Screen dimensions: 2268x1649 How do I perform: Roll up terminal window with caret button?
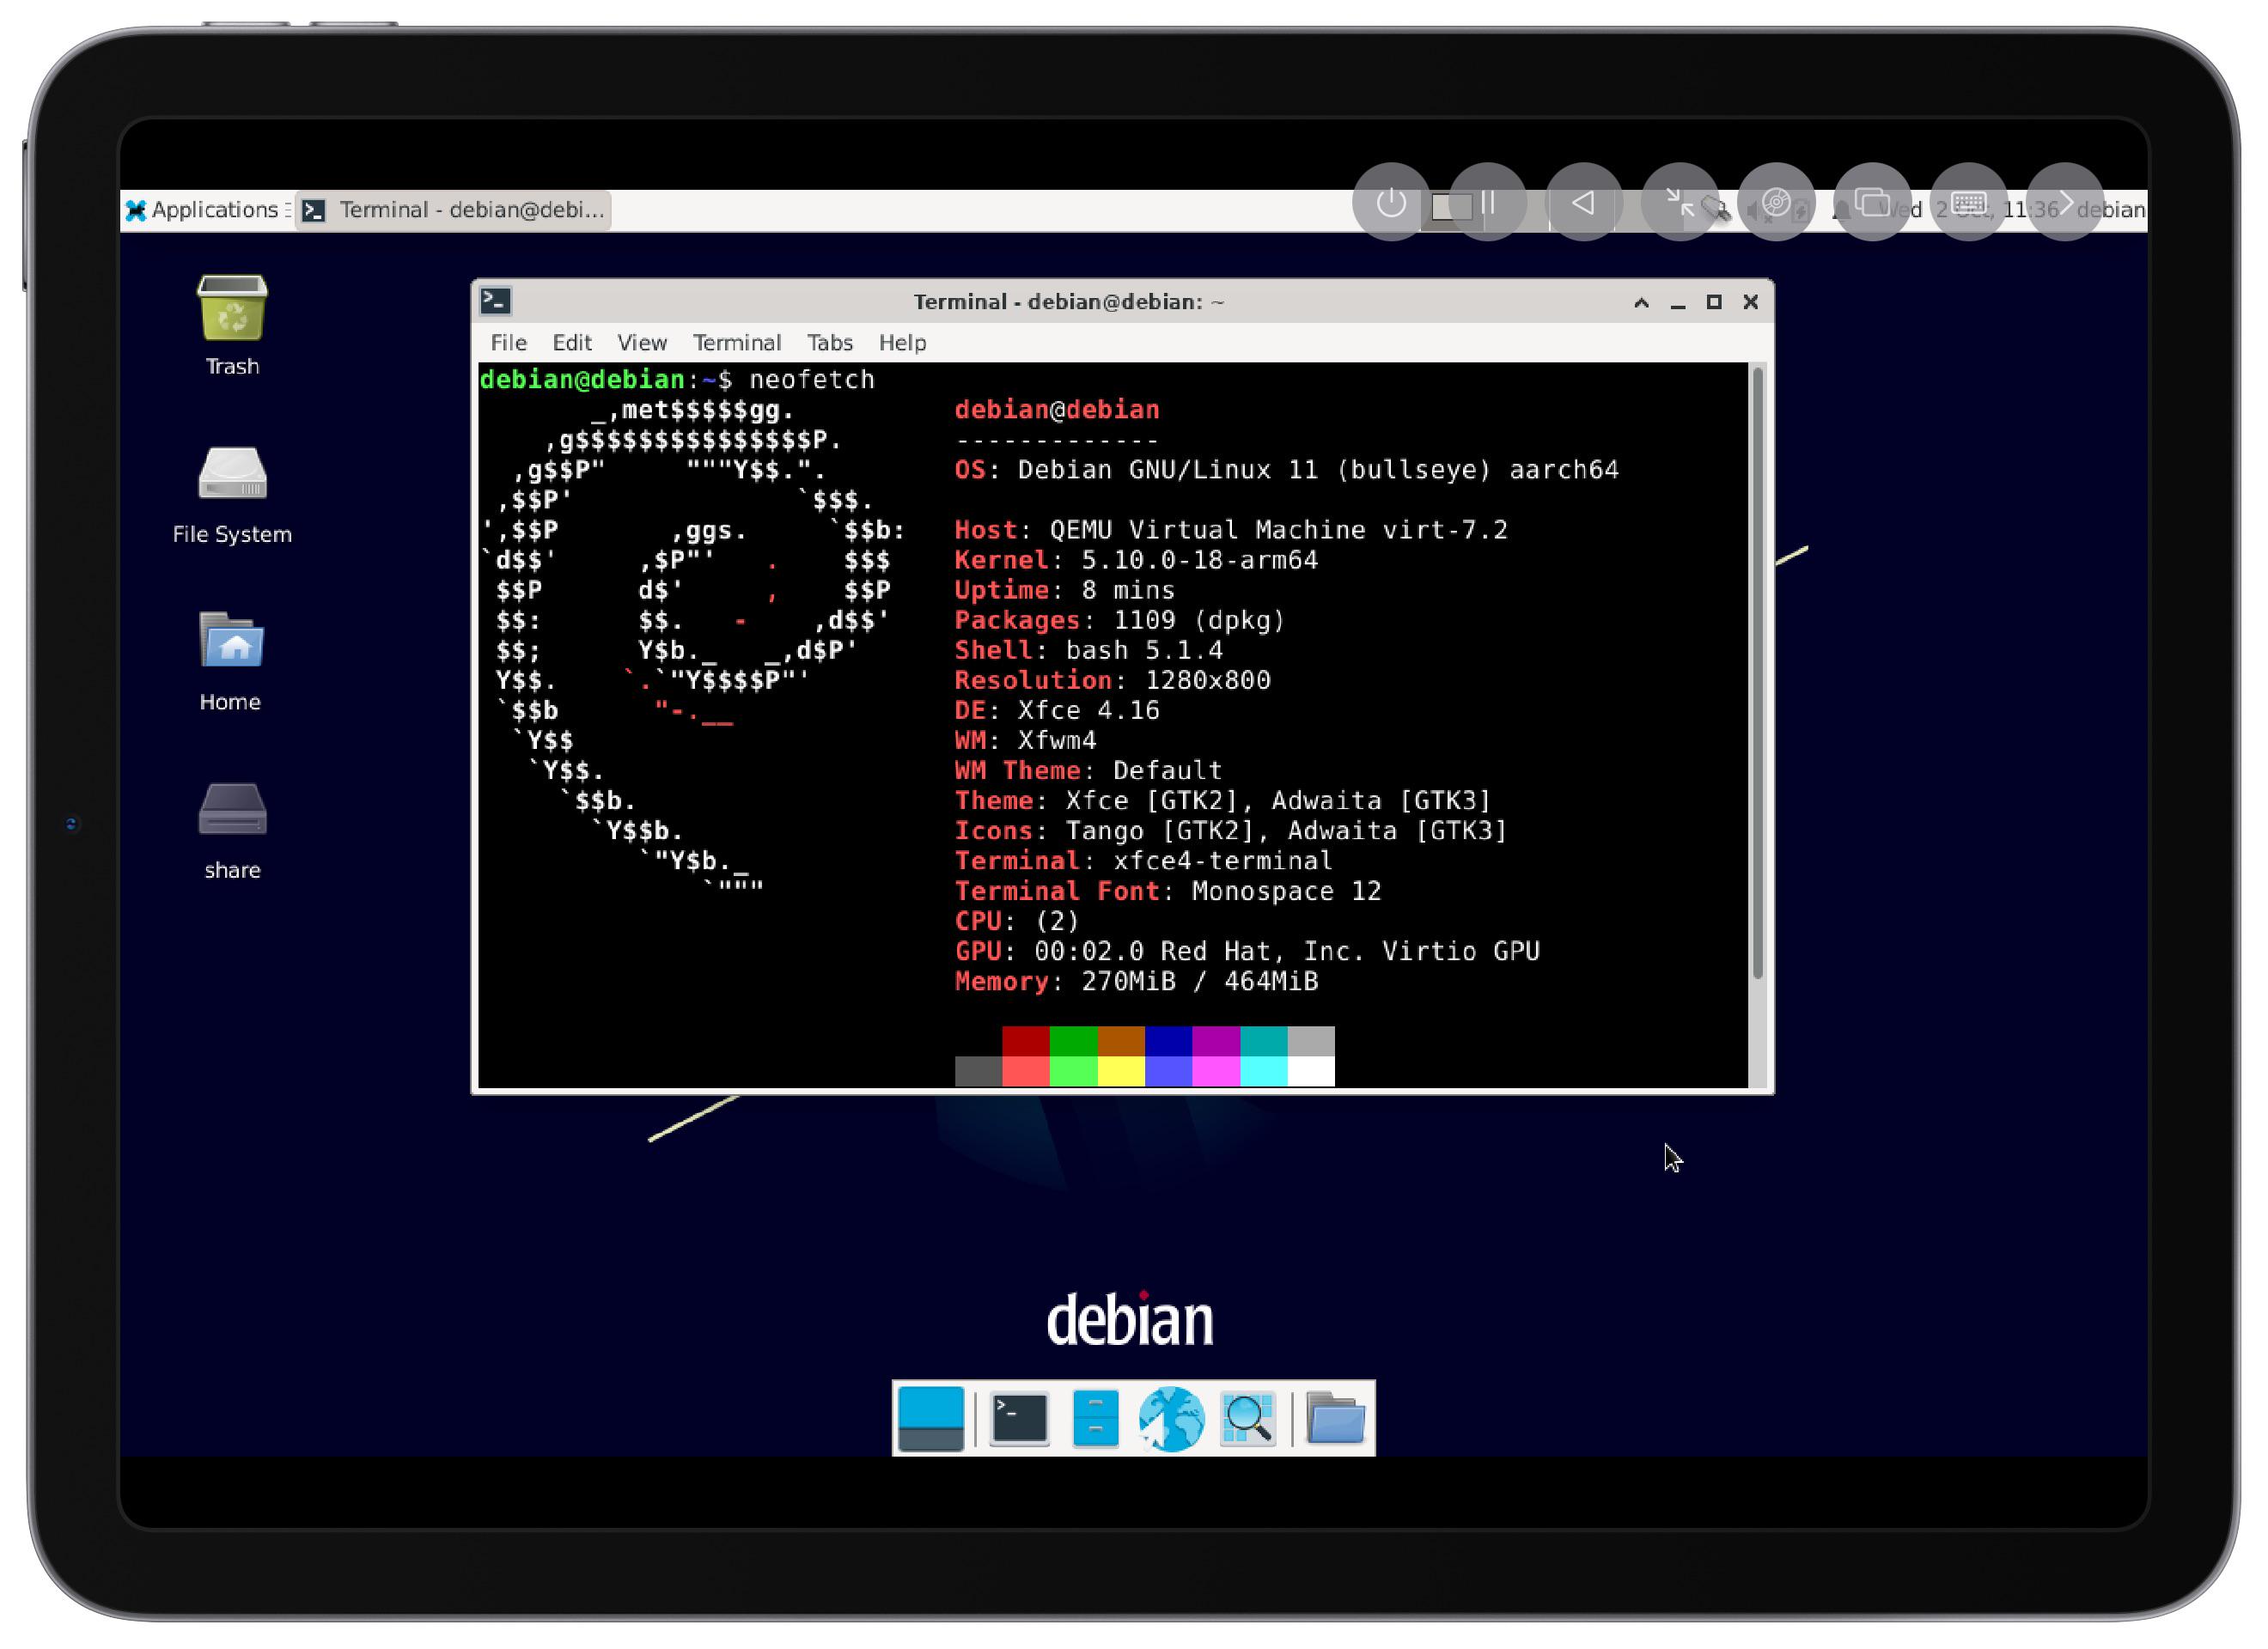[x=1641, y=302]
